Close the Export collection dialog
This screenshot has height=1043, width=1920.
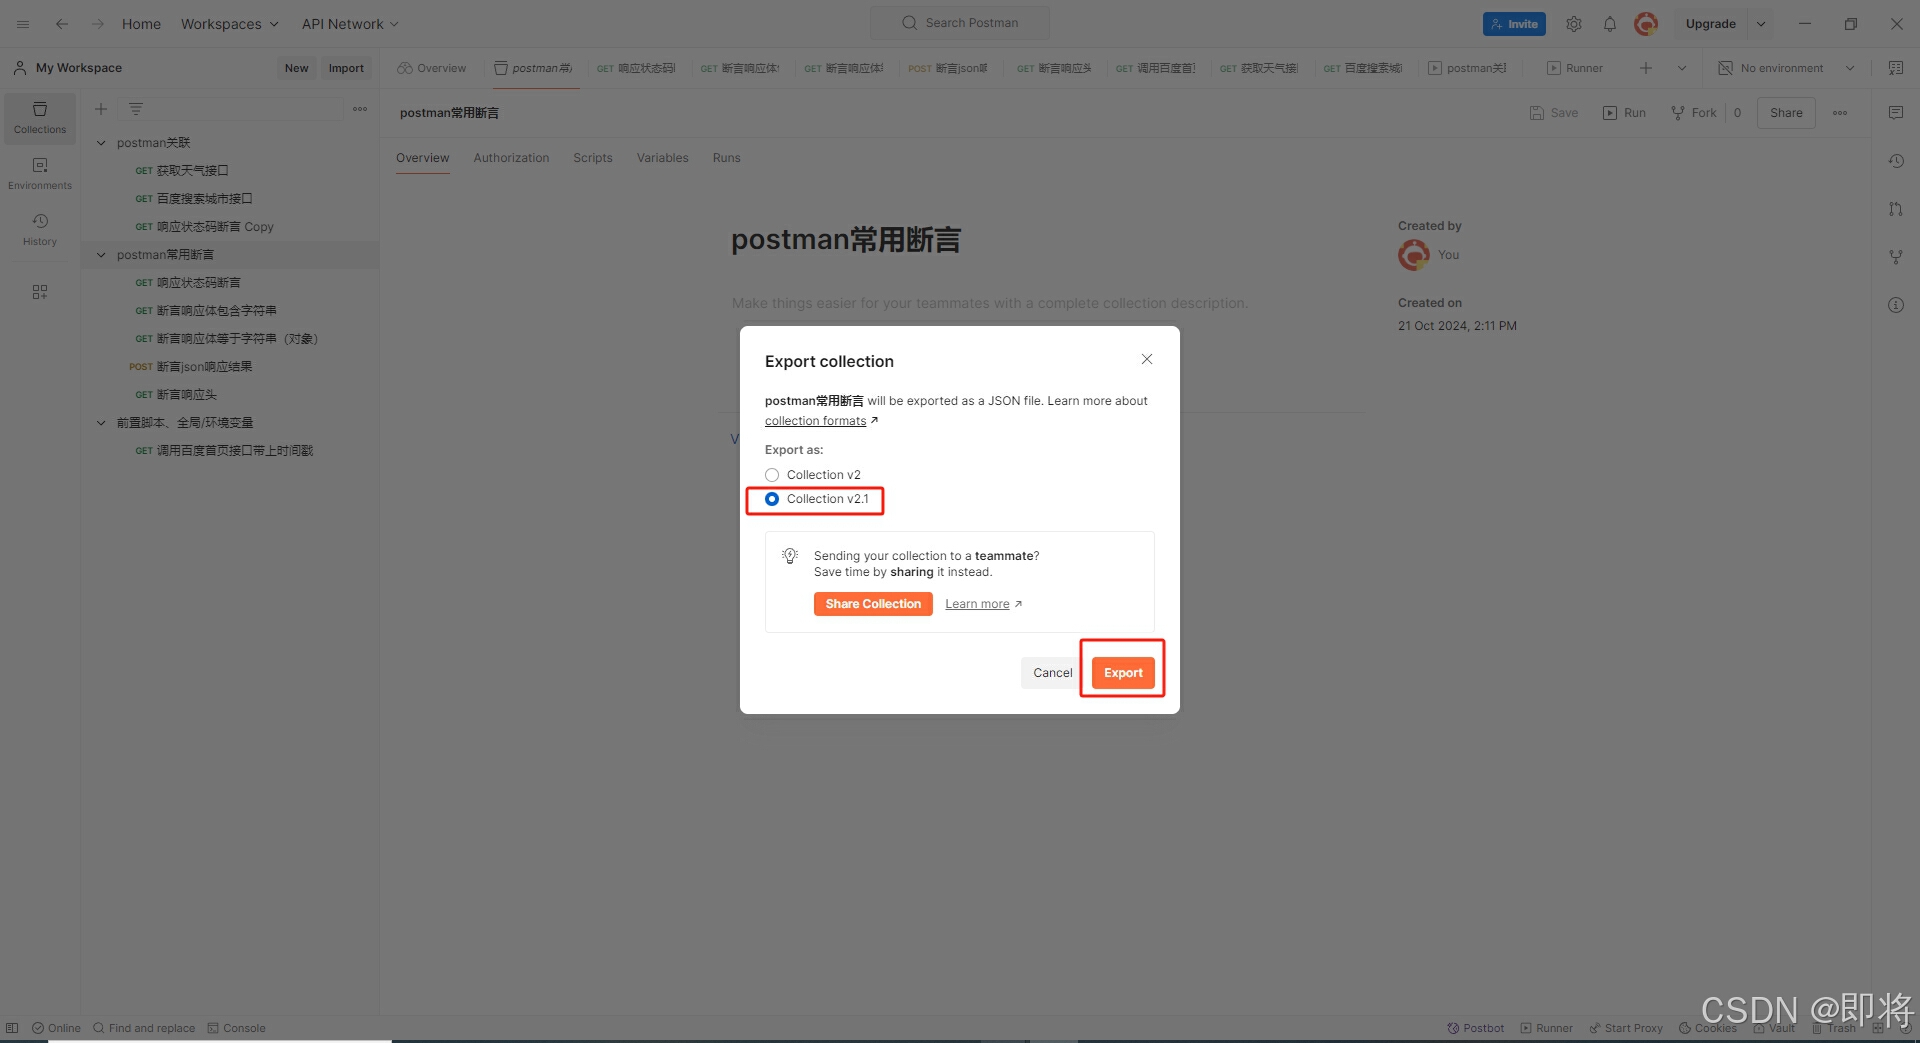point(1147,359)
